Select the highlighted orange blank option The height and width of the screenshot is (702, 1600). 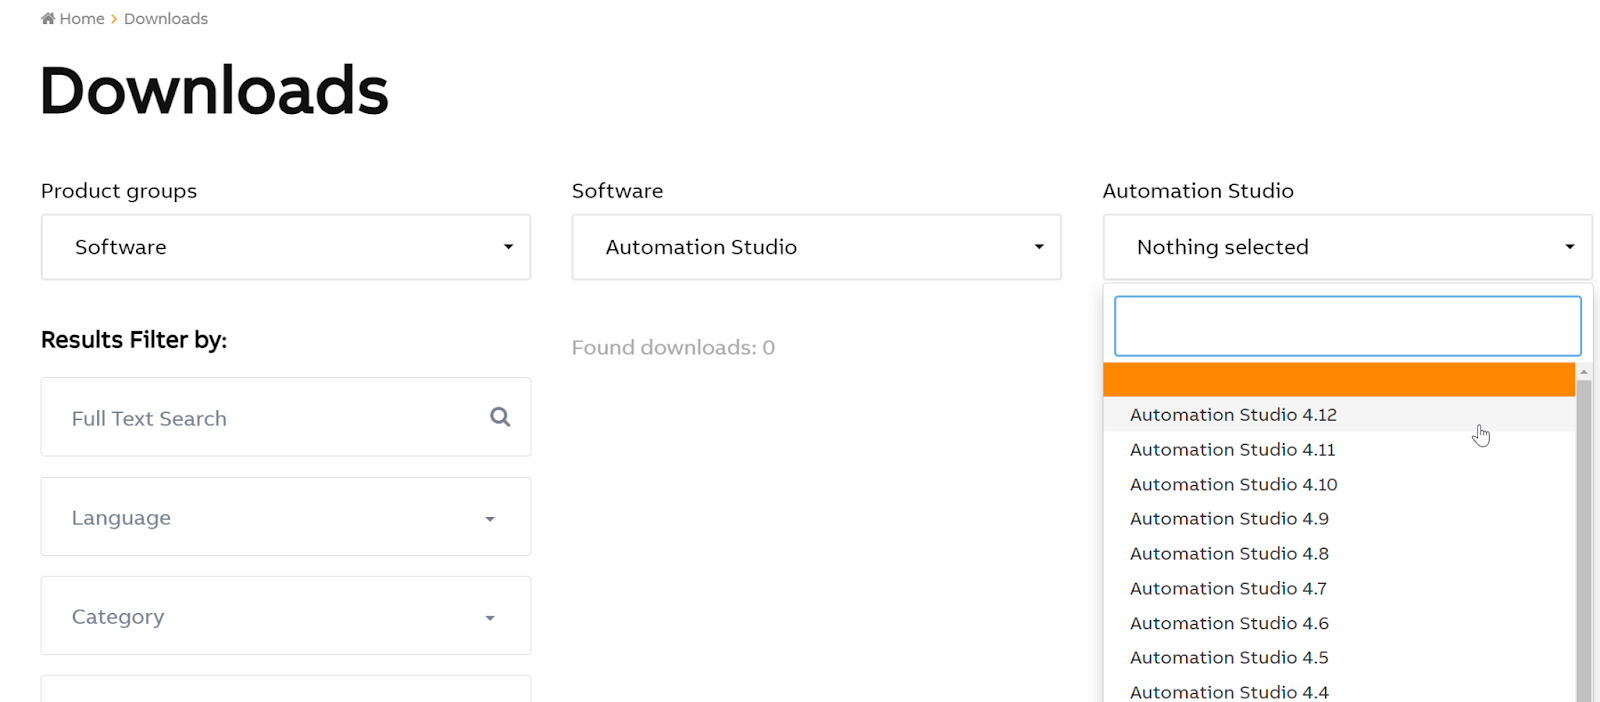tap(1339, 380)
